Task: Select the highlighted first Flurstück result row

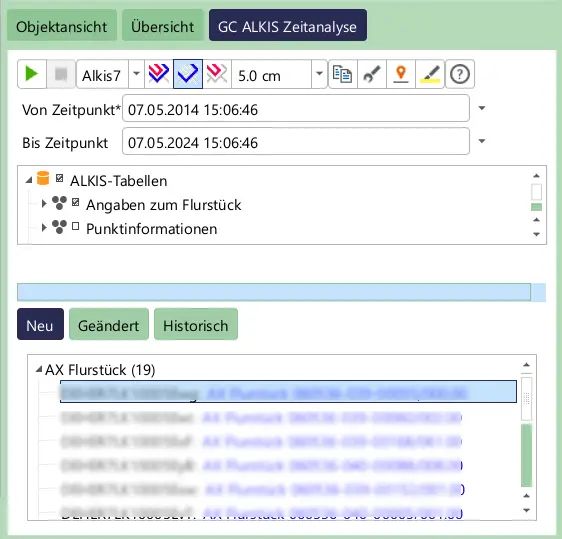Action: [x=288, y=392]
